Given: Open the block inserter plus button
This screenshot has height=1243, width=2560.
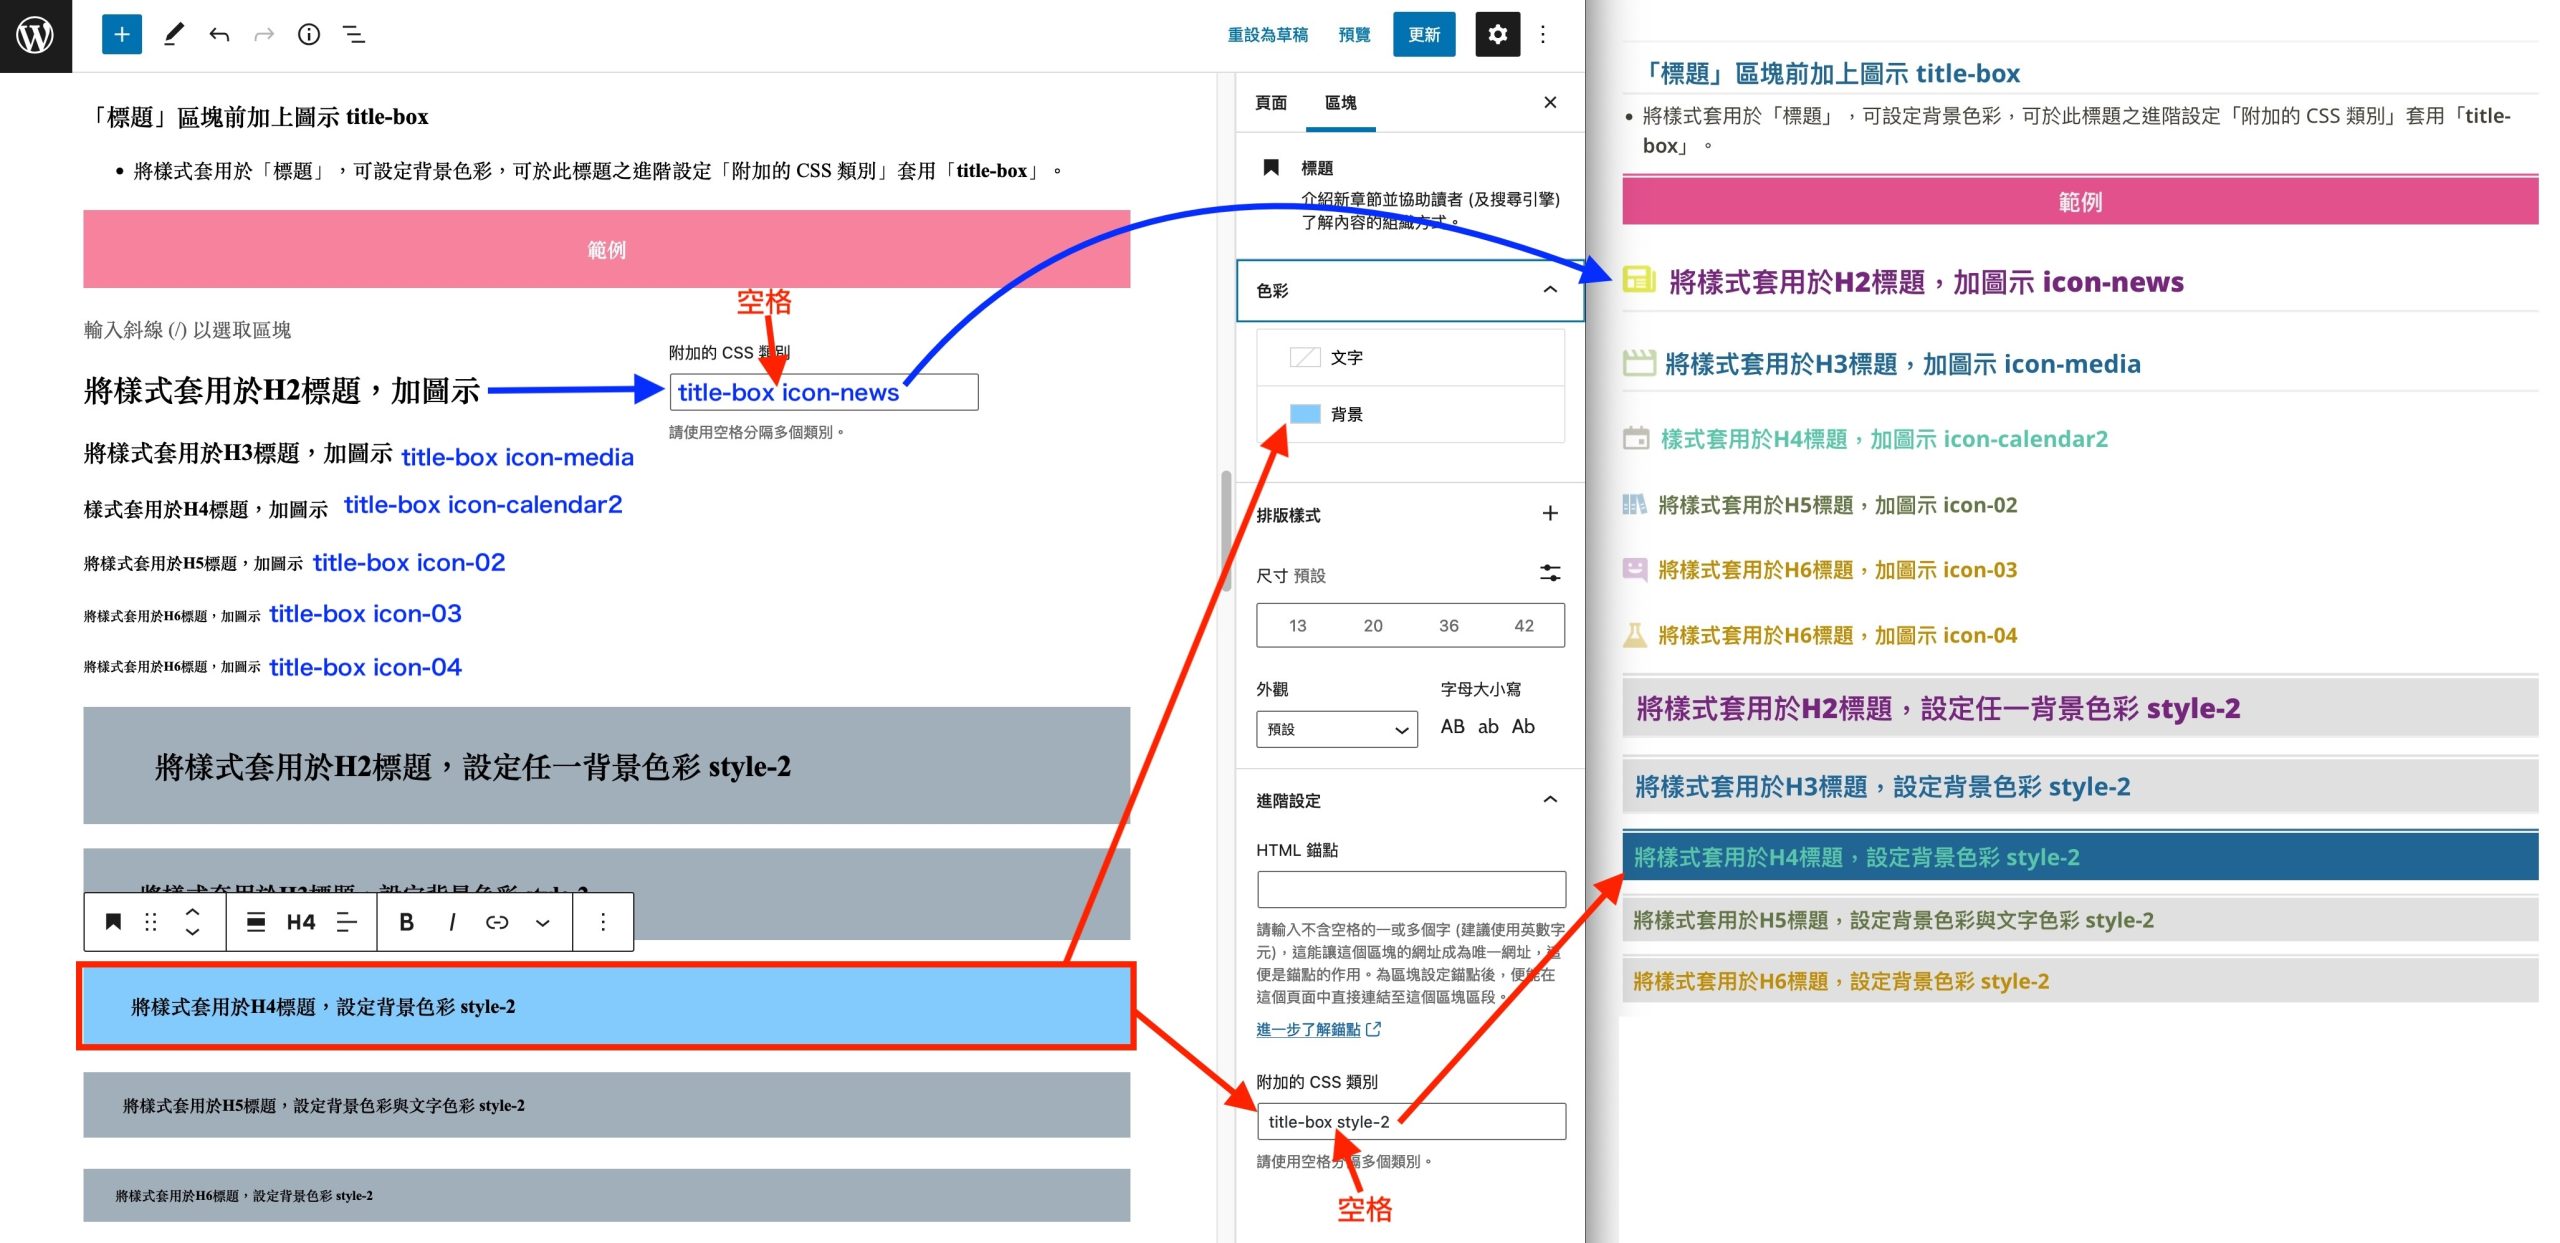Looking at the screenshot, I should click(122, 35).
